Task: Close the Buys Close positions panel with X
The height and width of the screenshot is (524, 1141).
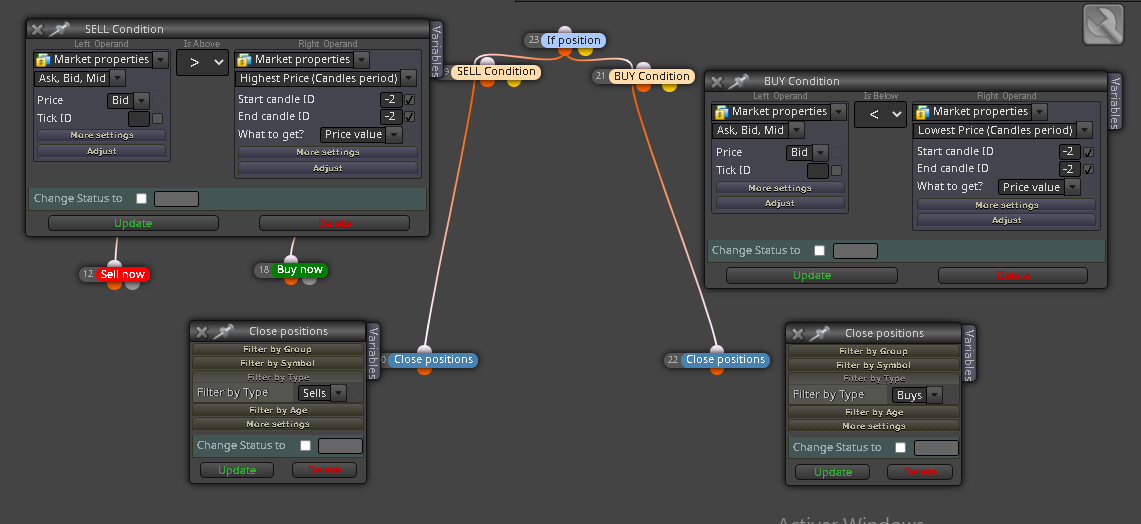Action: (x=798, y=334)
